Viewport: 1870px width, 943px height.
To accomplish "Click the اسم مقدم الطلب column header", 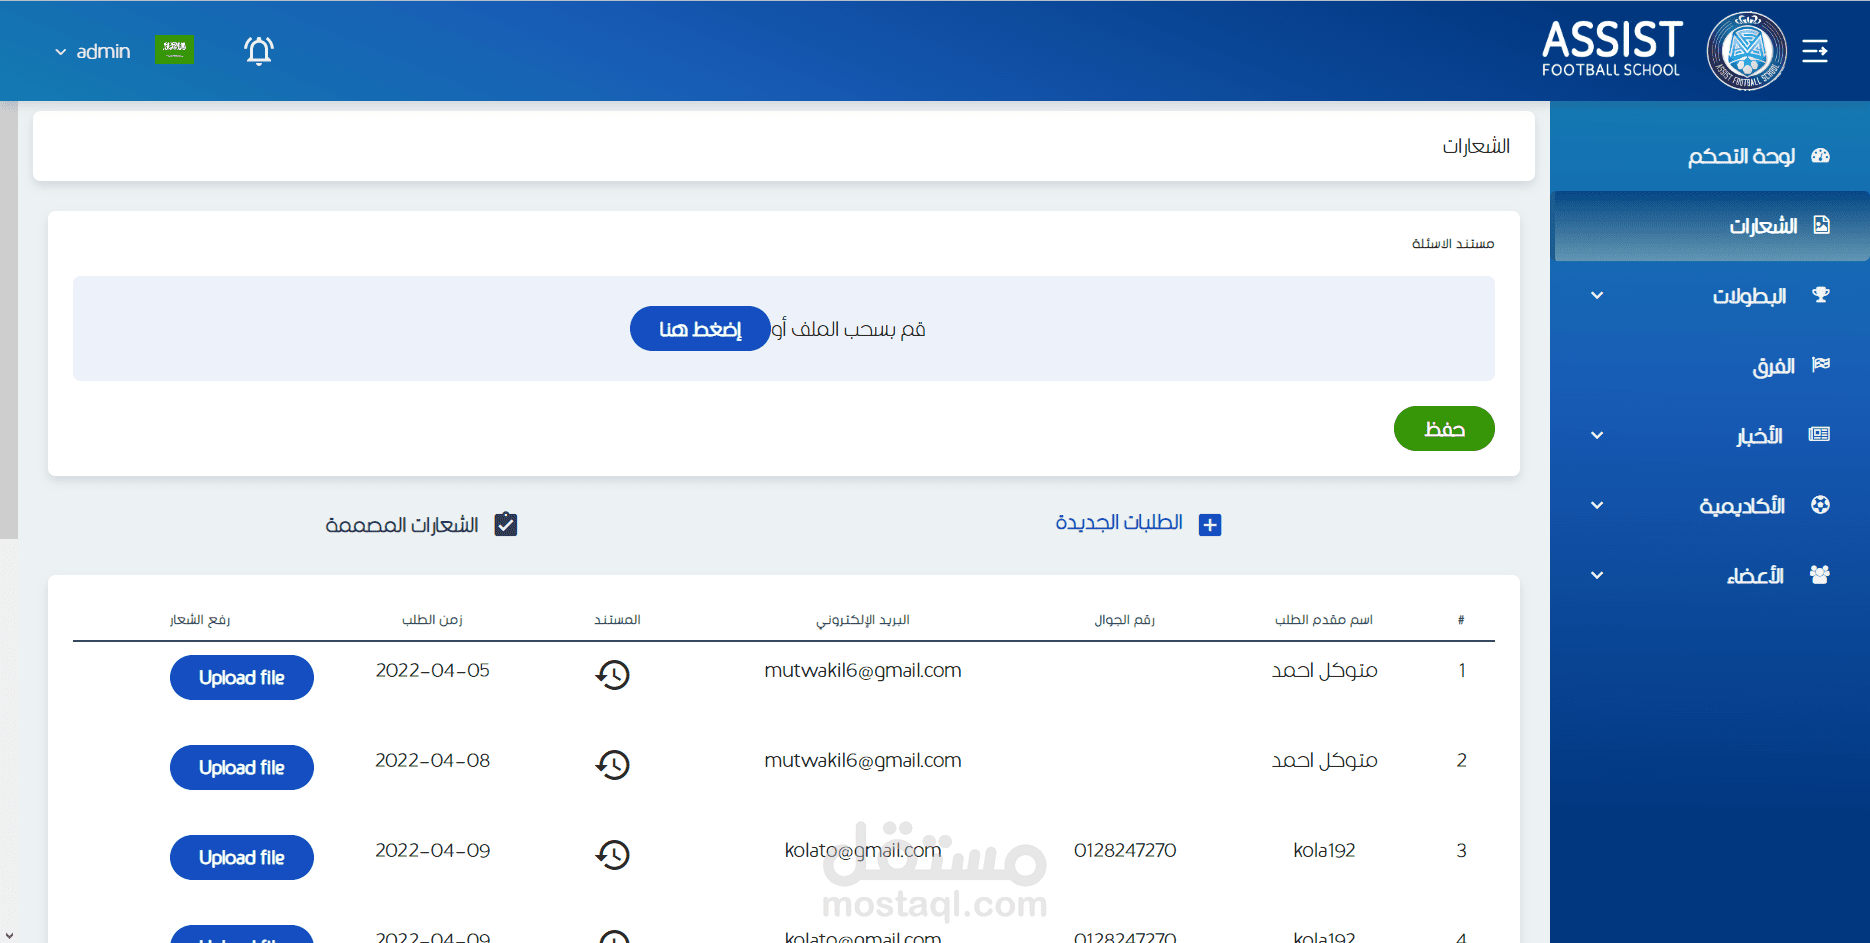I will (x=1324, y=620).
